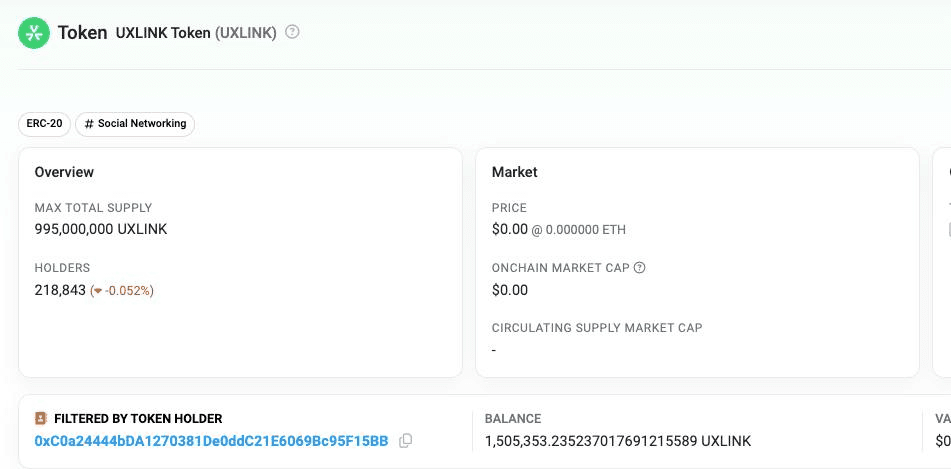Click the Onchain Market Cap info icon
951x469 pixels.
[640, 268]
